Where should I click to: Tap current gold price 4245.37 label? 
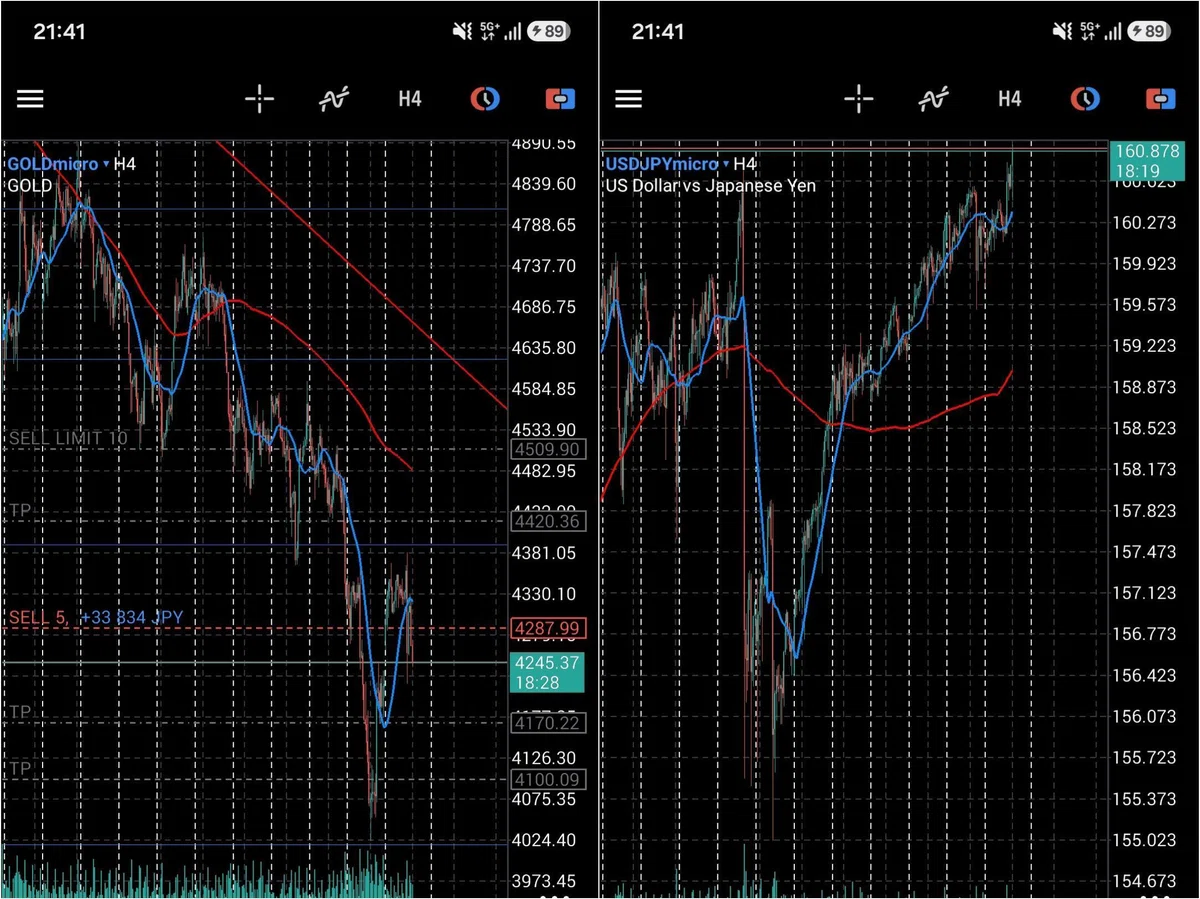tap(548, 671)
